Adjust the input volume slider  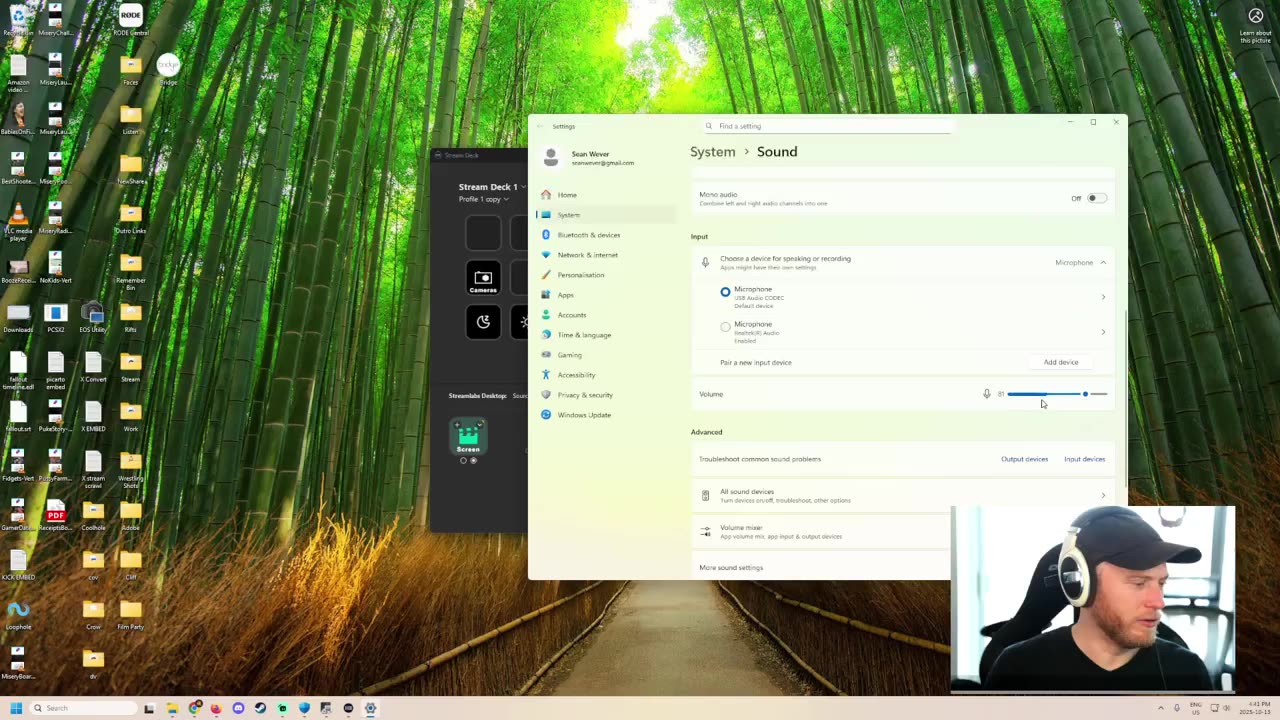tap(1057, 394)
